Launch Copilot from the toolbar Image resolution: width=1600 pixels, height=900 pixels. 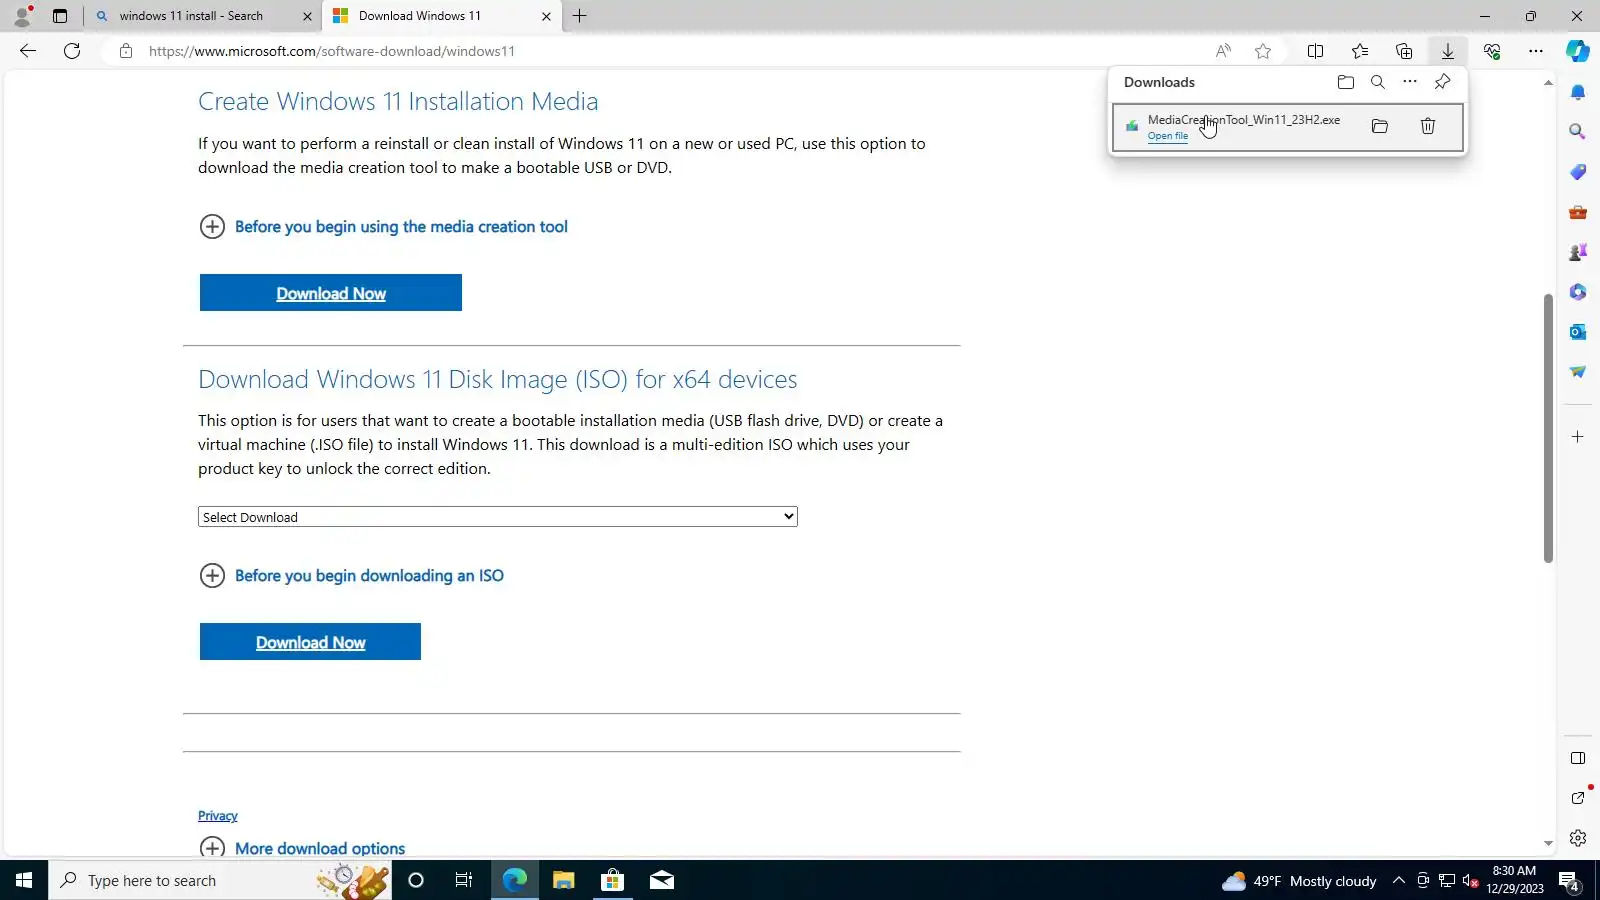(x=1578, y=51)
